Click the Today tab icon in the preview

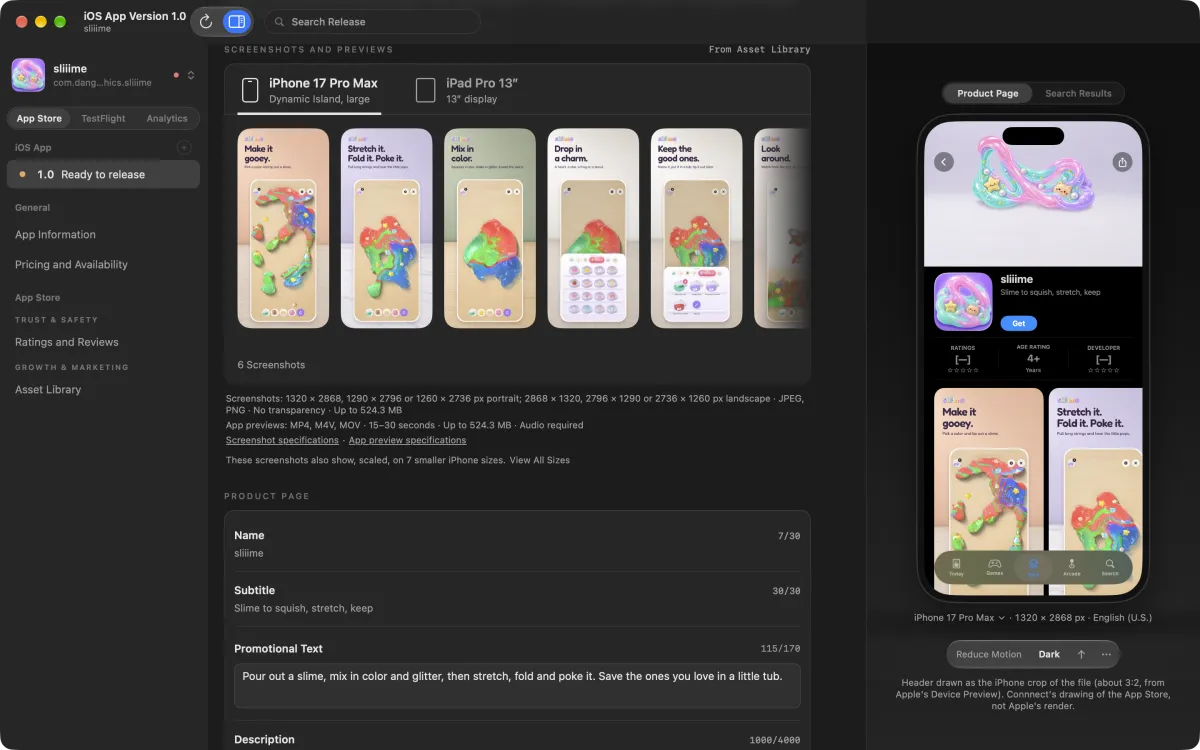click(956, 567)
